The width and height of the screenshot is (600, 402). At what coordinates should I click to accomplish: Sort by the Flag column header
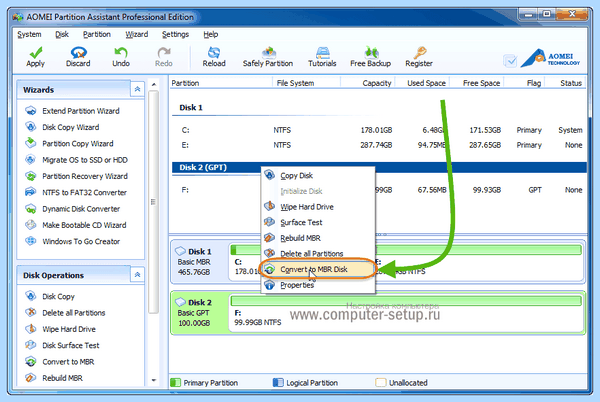pos(524,83)
